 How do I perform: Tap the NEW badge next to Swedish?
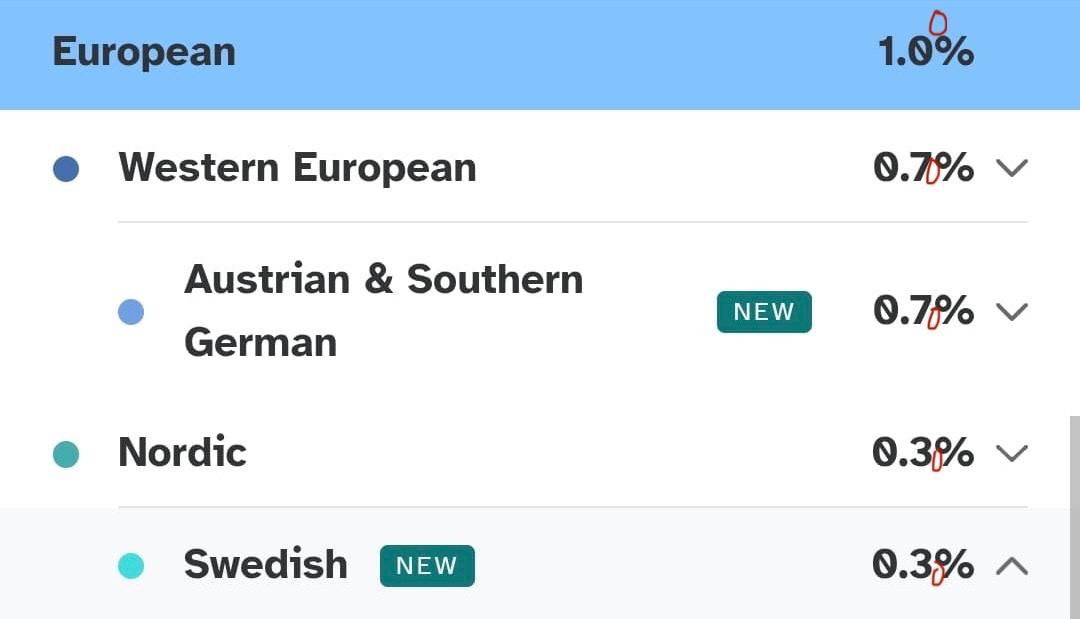427,566
